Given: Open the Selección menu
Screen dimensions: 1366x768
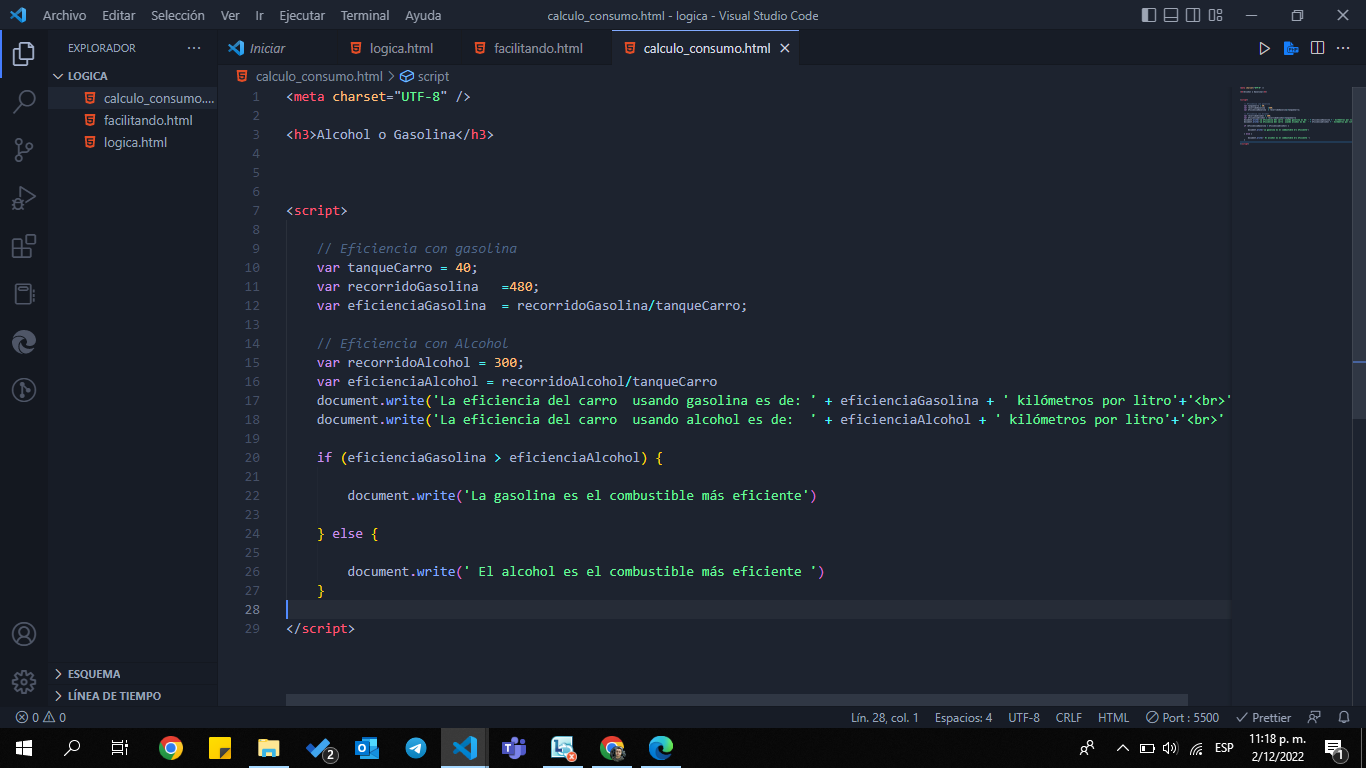Looking at the screenshot, I should (x=178, y=16).
